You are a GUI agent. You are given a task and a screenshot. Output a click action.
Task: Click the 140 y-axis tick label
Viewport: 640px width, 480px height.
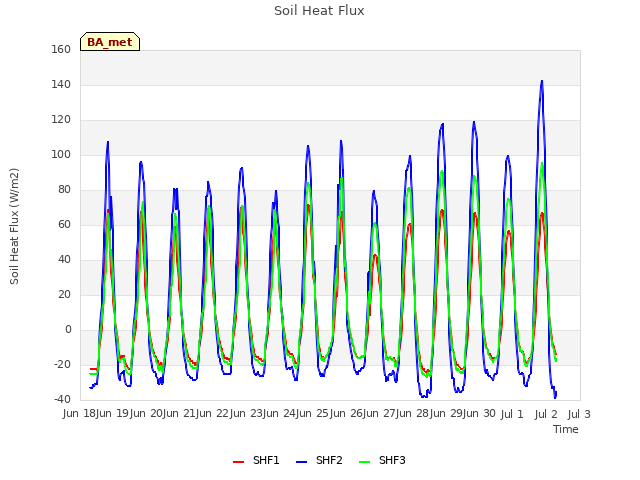pyautogui.click(x=61, y=84)
